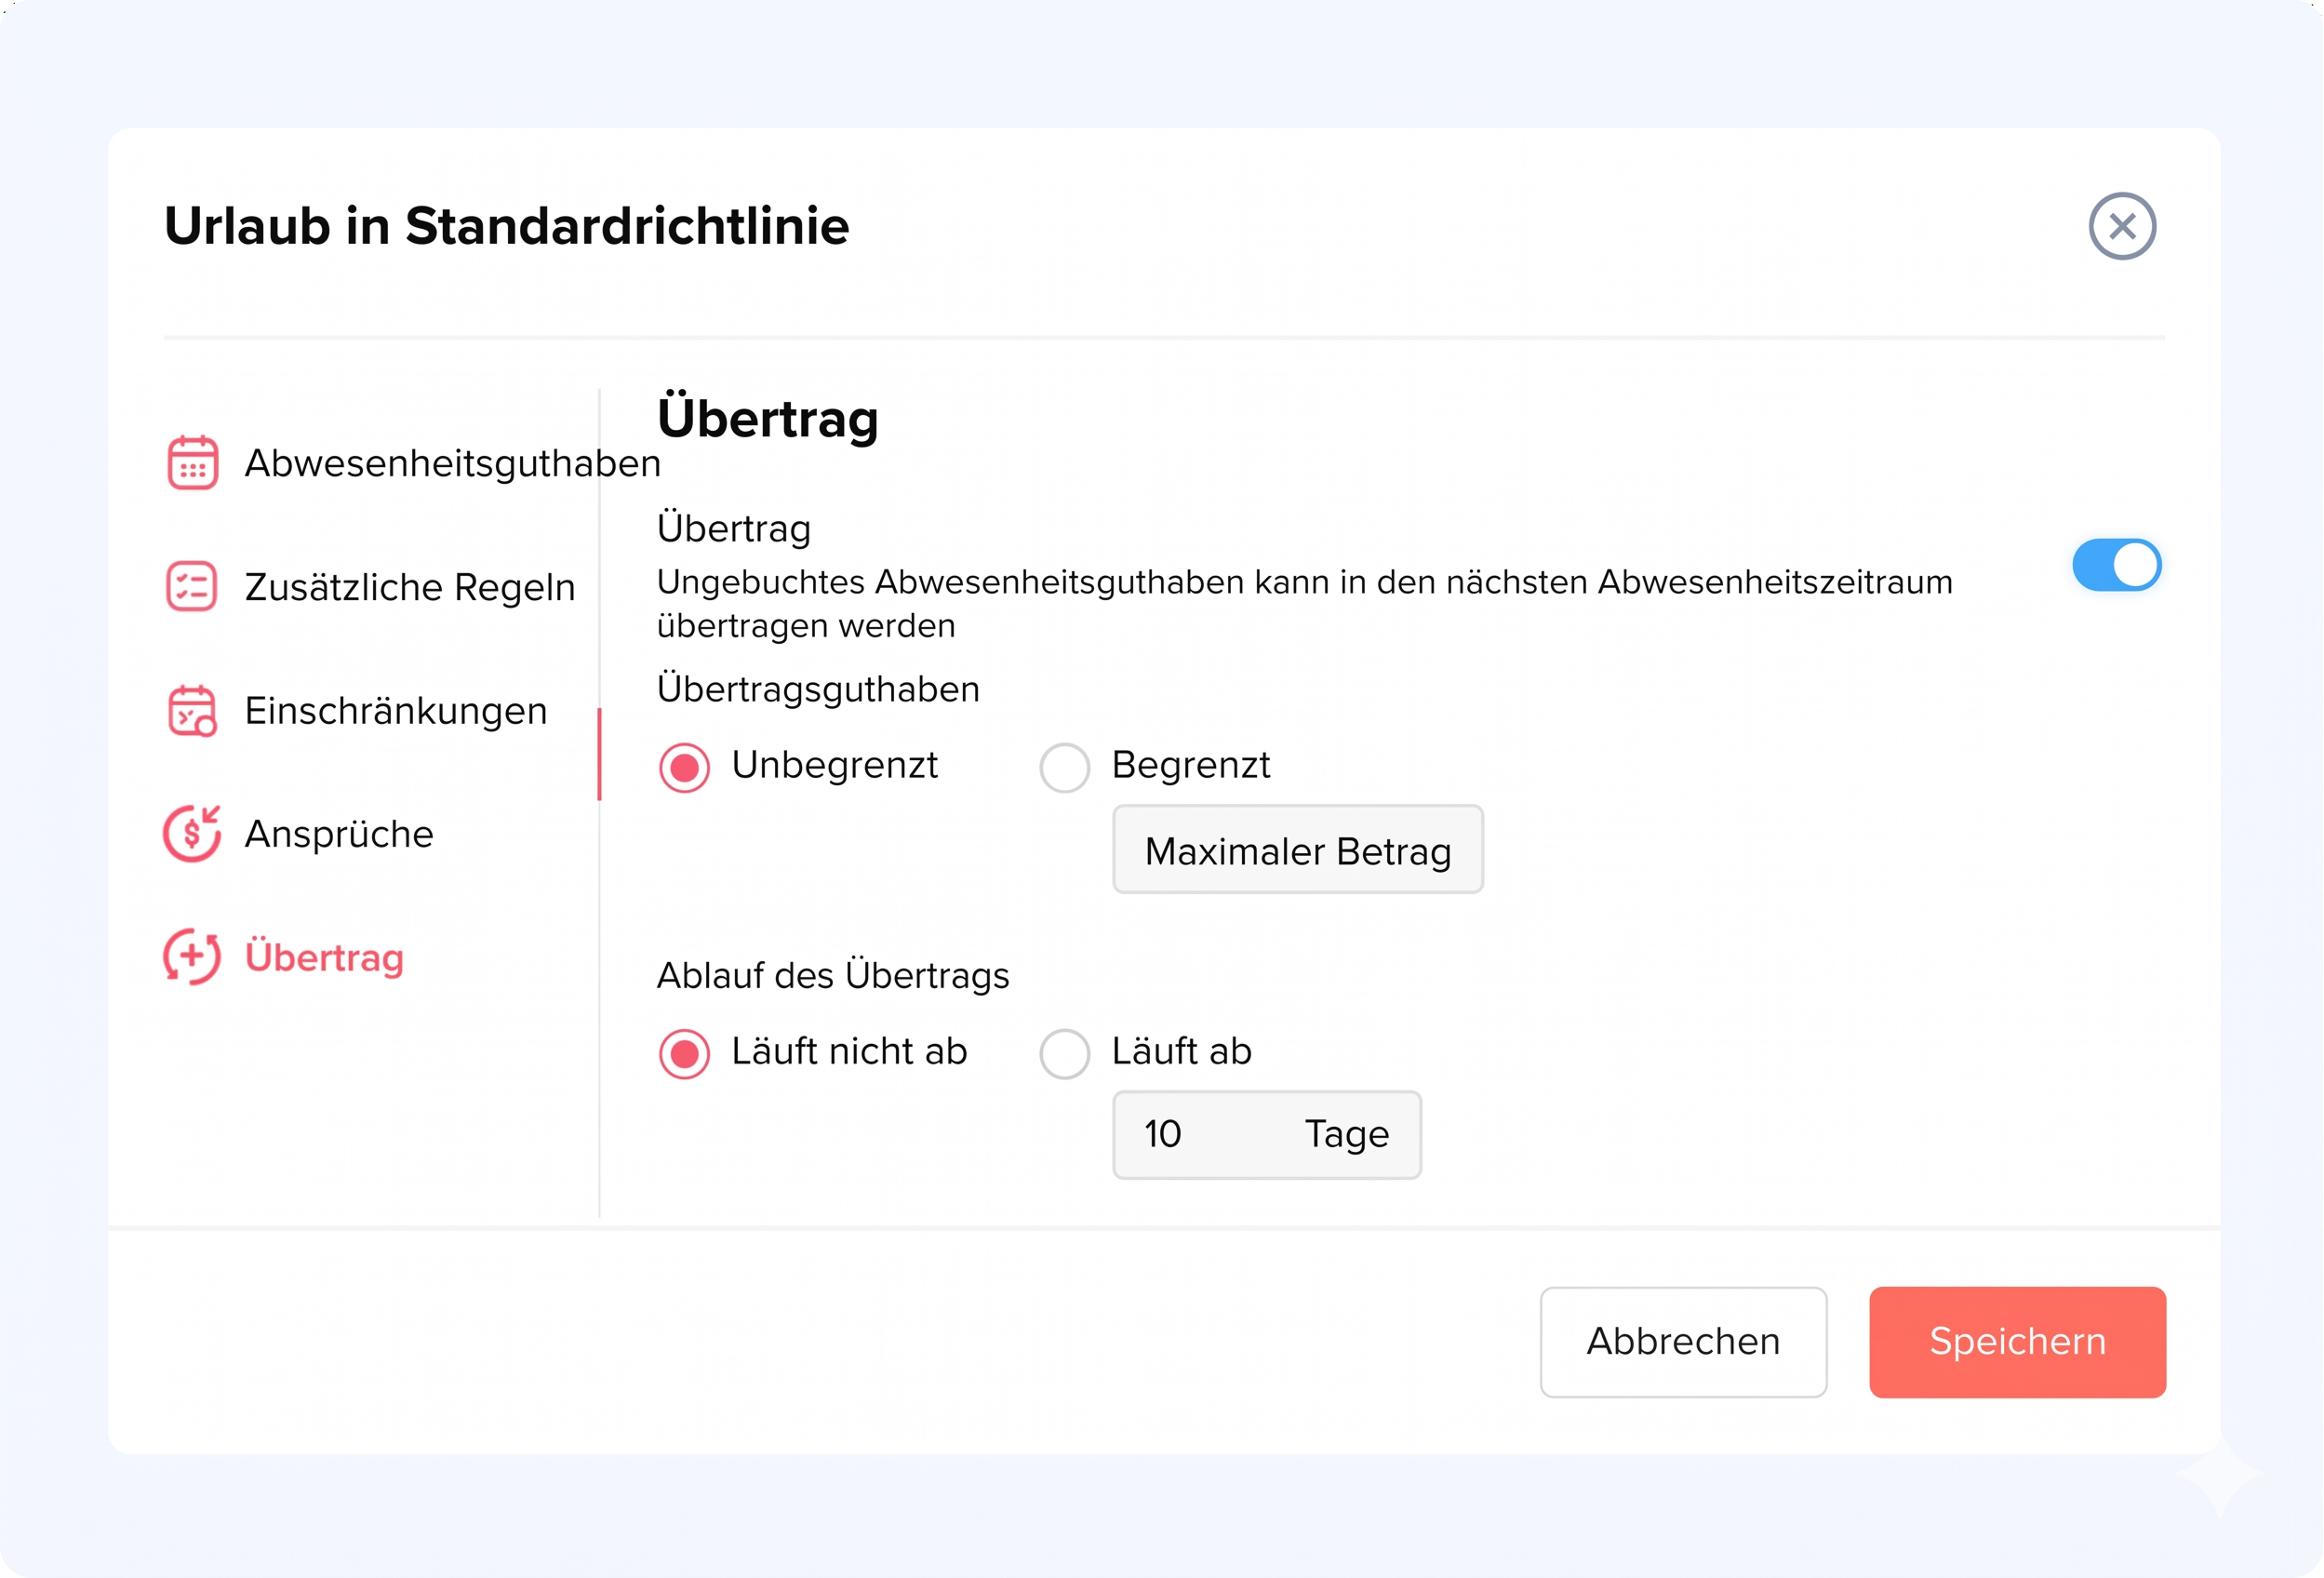Save changes with Speichern button
The height and width of the screenshot is (1578, 2324).
pyautogui.click(x=2017, y=1342)
